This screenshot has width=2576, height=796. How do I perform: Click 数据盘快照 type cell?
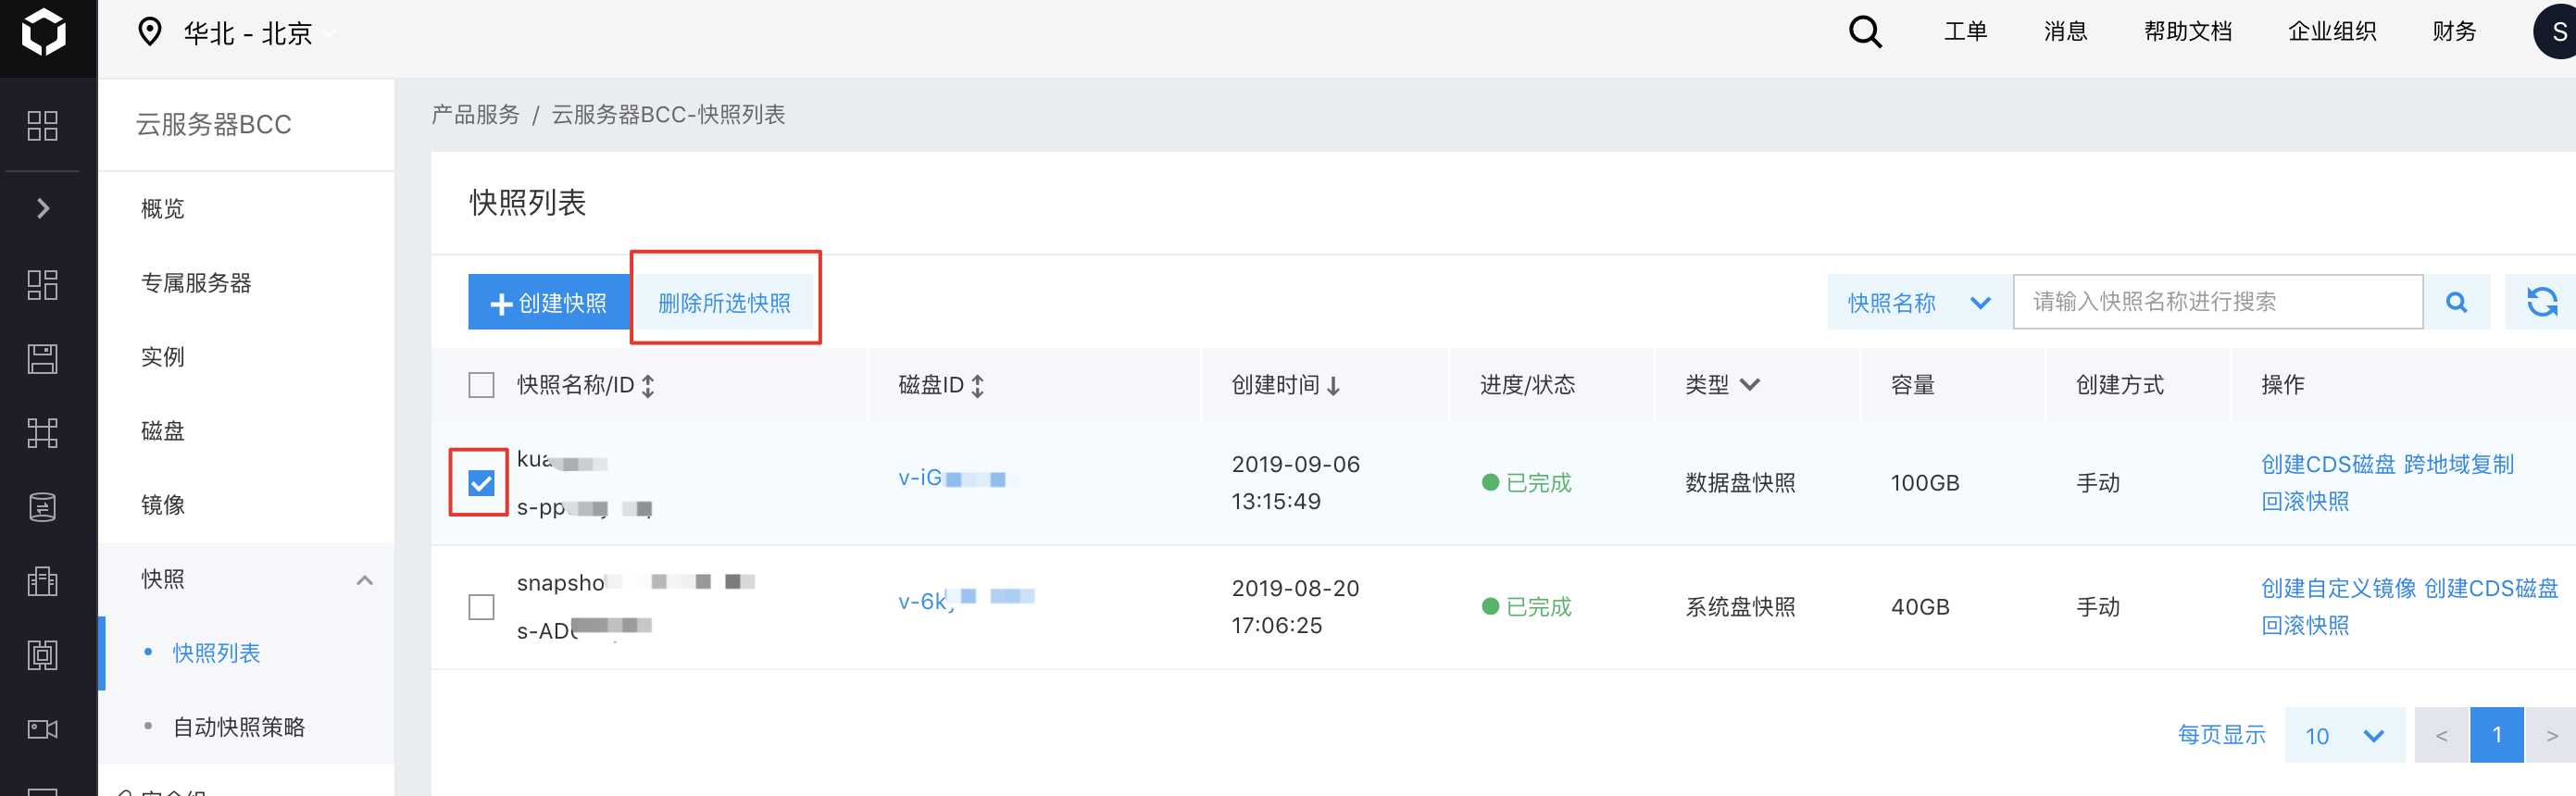[x=1740, y=483]
